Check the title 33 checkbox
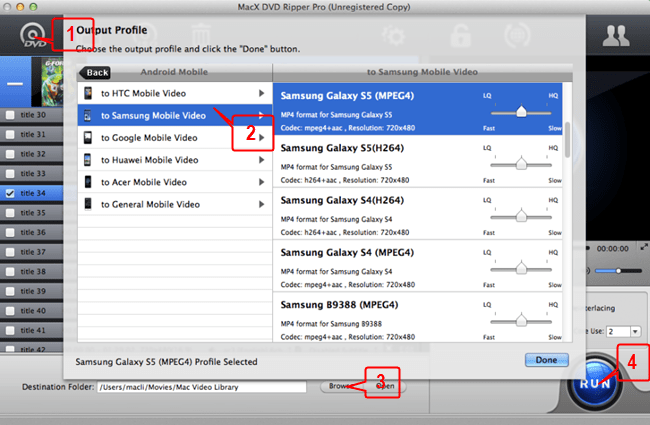Viewport: 650px width, 425px height. [10, 173]
